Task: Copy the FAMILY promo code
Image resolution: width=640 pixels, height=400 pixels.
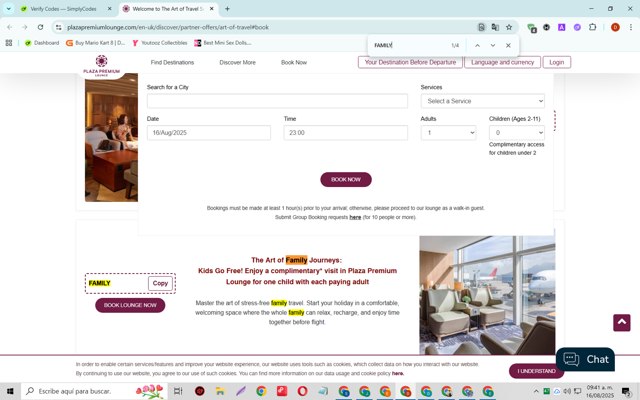Action: pyautogui.click(x=160, y=283)
